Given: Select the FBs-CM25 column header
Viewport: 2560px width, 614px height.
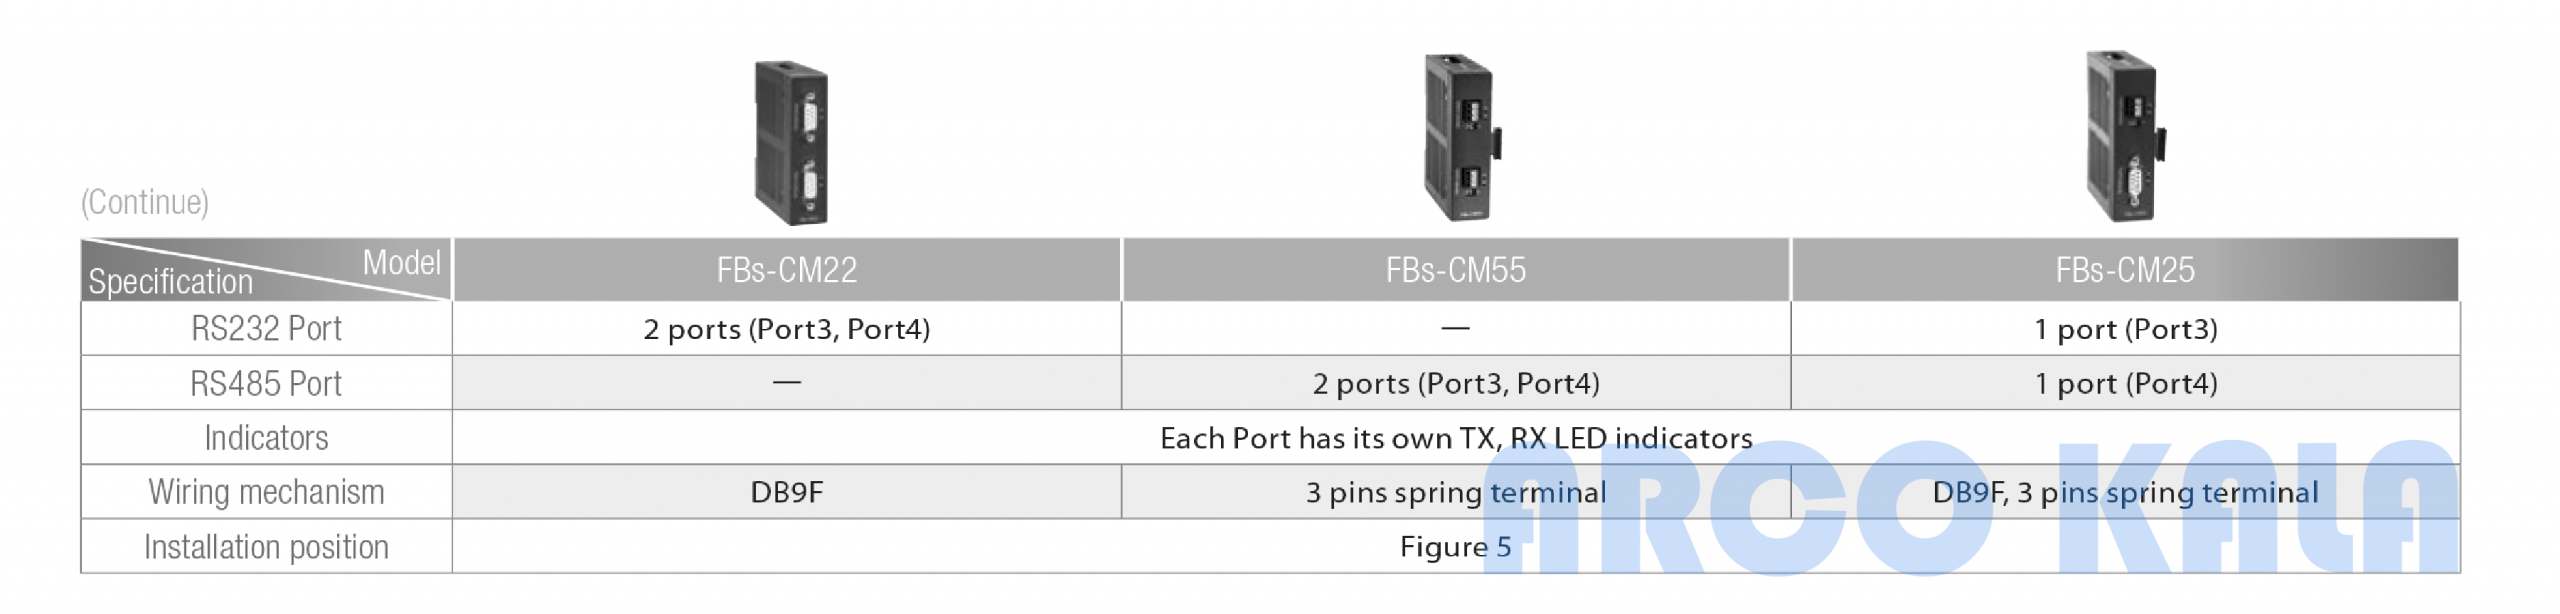Looking at the screenshot, I should click(x=2125, y=270).
